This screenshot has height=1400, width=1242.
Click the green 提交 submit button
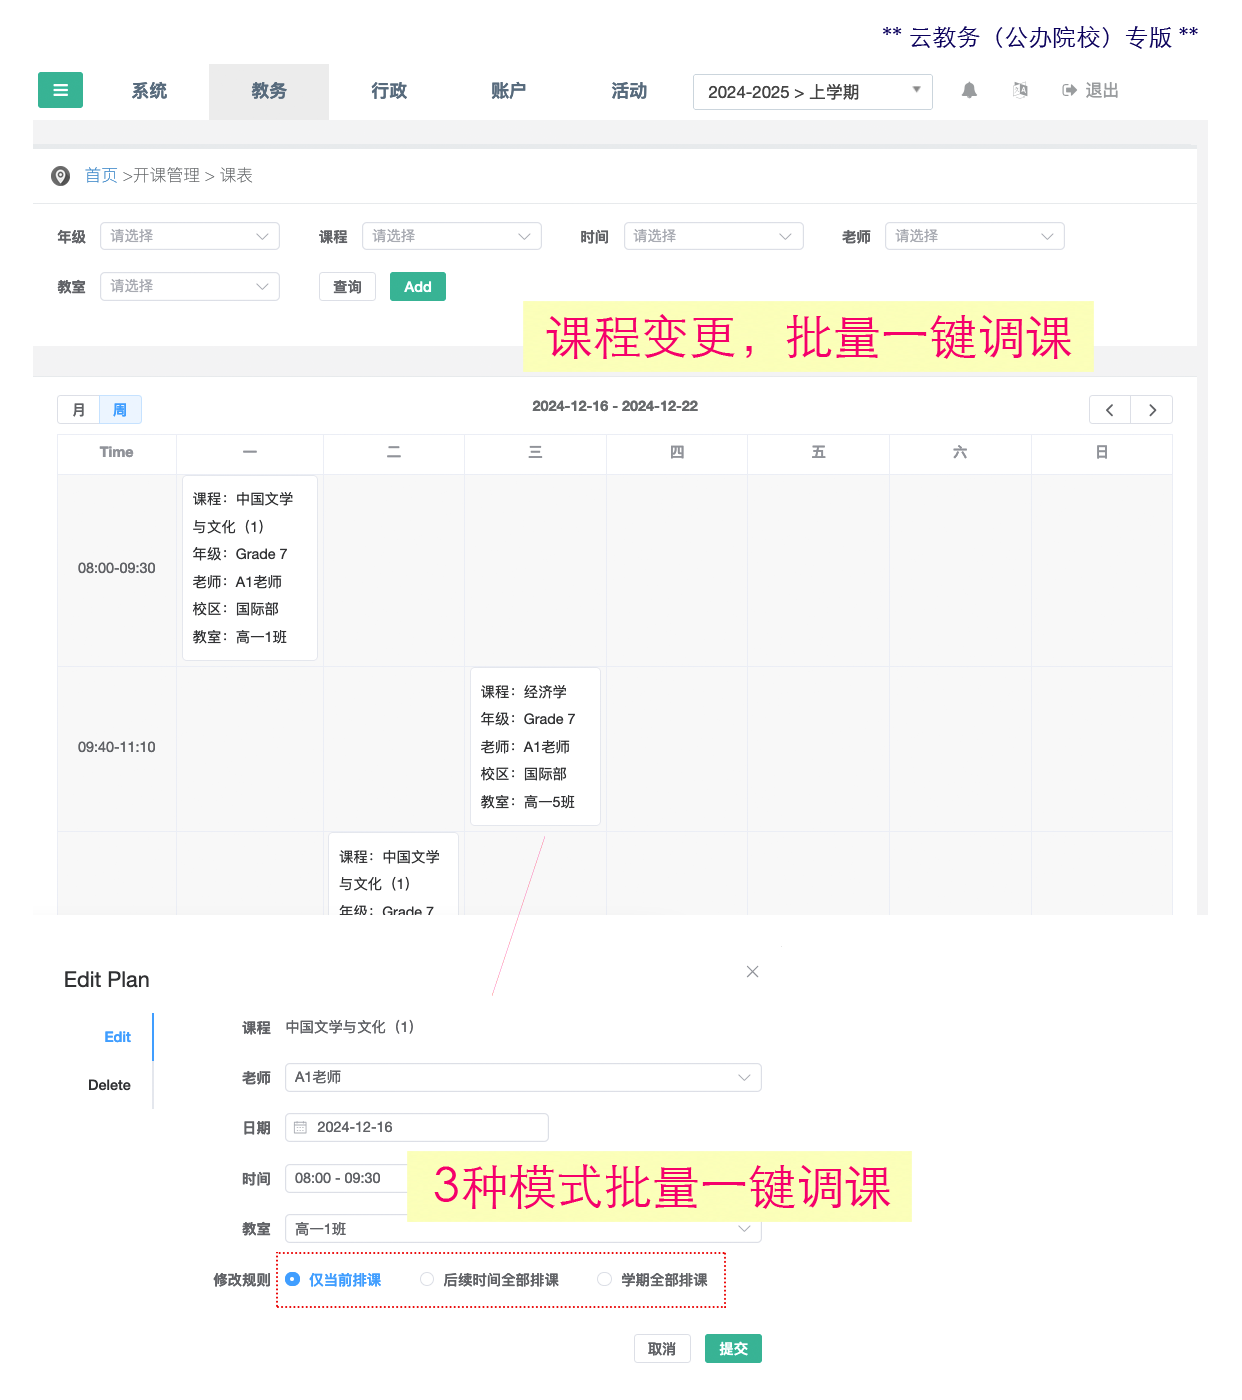[x=733, y=1349]
